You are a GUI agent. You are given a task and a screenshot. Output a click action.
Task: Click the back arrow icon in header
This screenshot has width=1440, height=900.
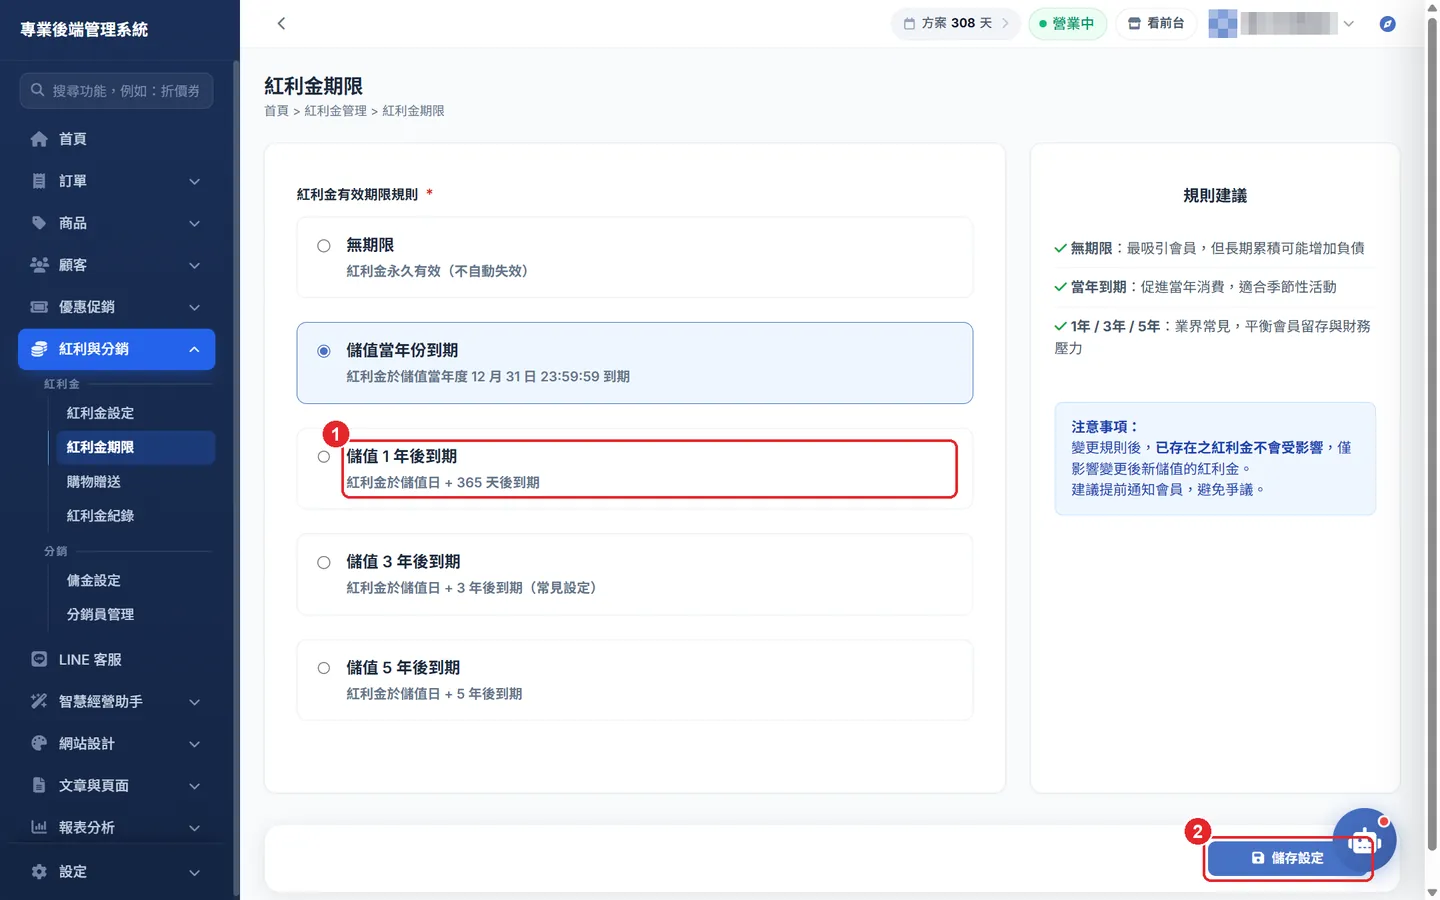pos(281,23)
